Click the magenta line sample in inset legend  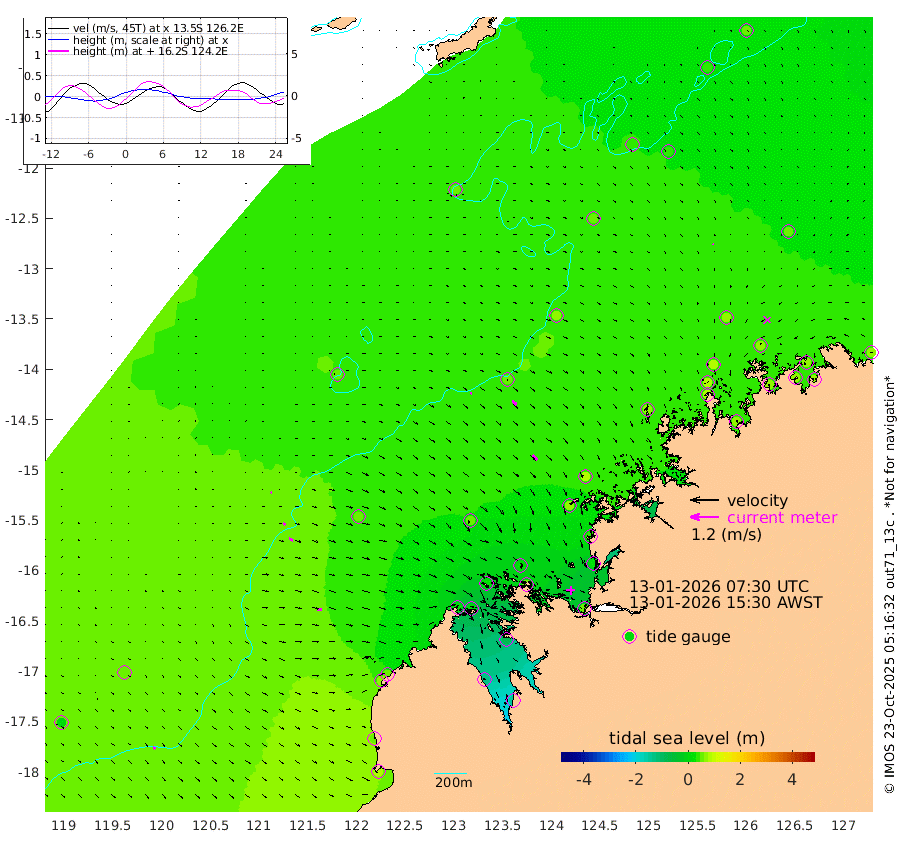[x=59, y=52]
